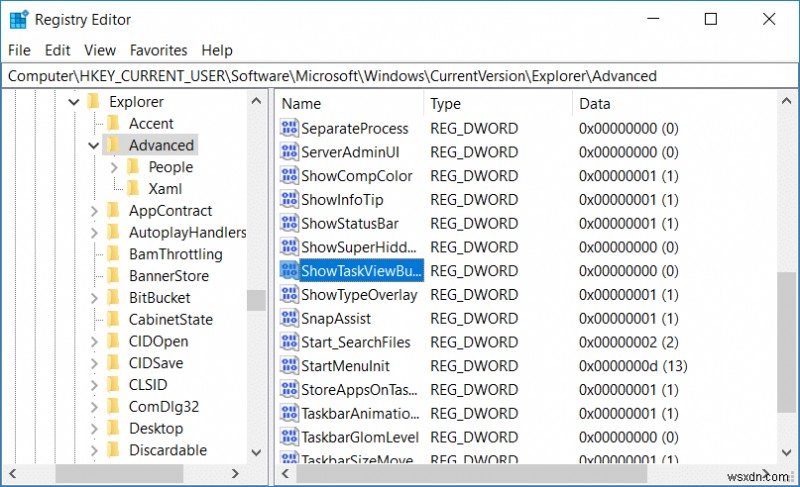Viewport: 800px width, 487px height.
Task: Expand the People subkey
Action: click(114, 167)
